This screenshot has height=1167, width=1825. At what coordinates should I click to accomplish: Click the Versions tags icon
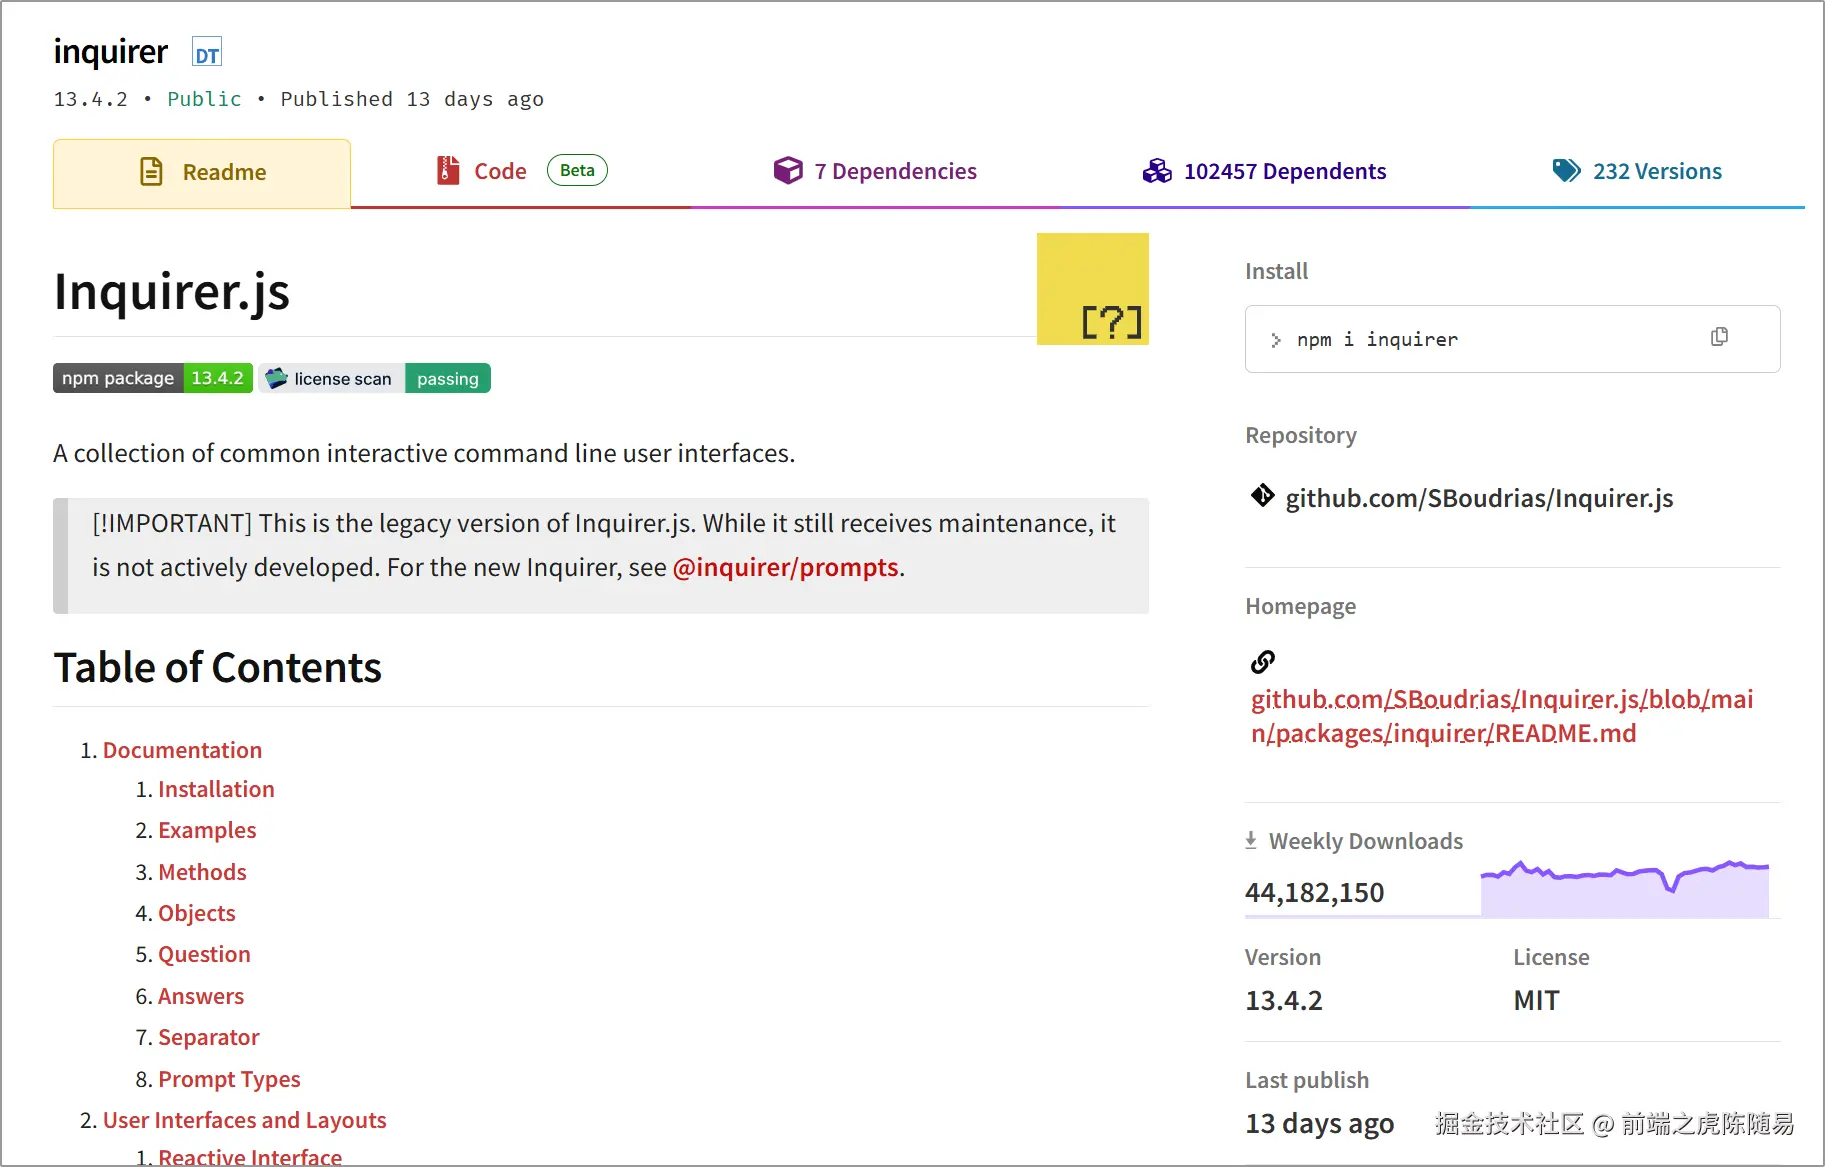[1566, 171]
